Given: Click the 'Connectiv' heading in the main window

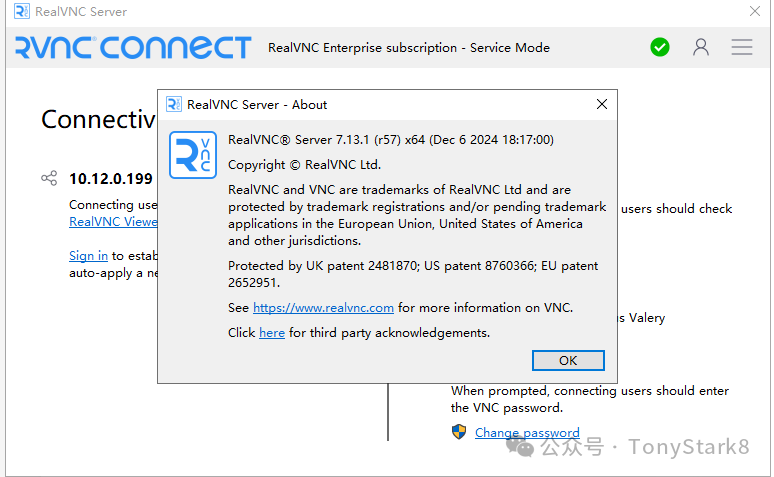Looking at the screenshot, I should coord(98,119).
